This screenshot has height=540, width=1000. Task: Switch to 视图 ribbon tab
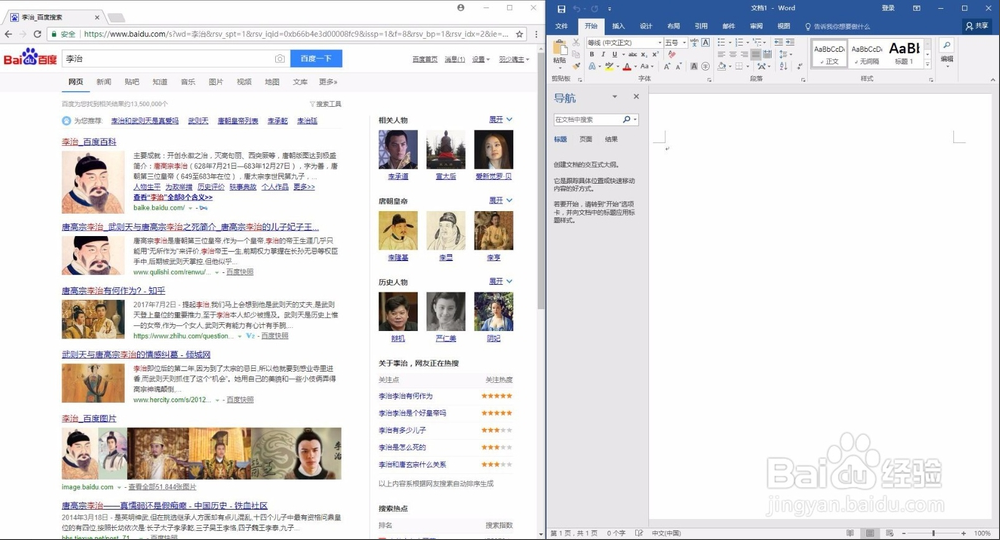[x=784, y=26]
